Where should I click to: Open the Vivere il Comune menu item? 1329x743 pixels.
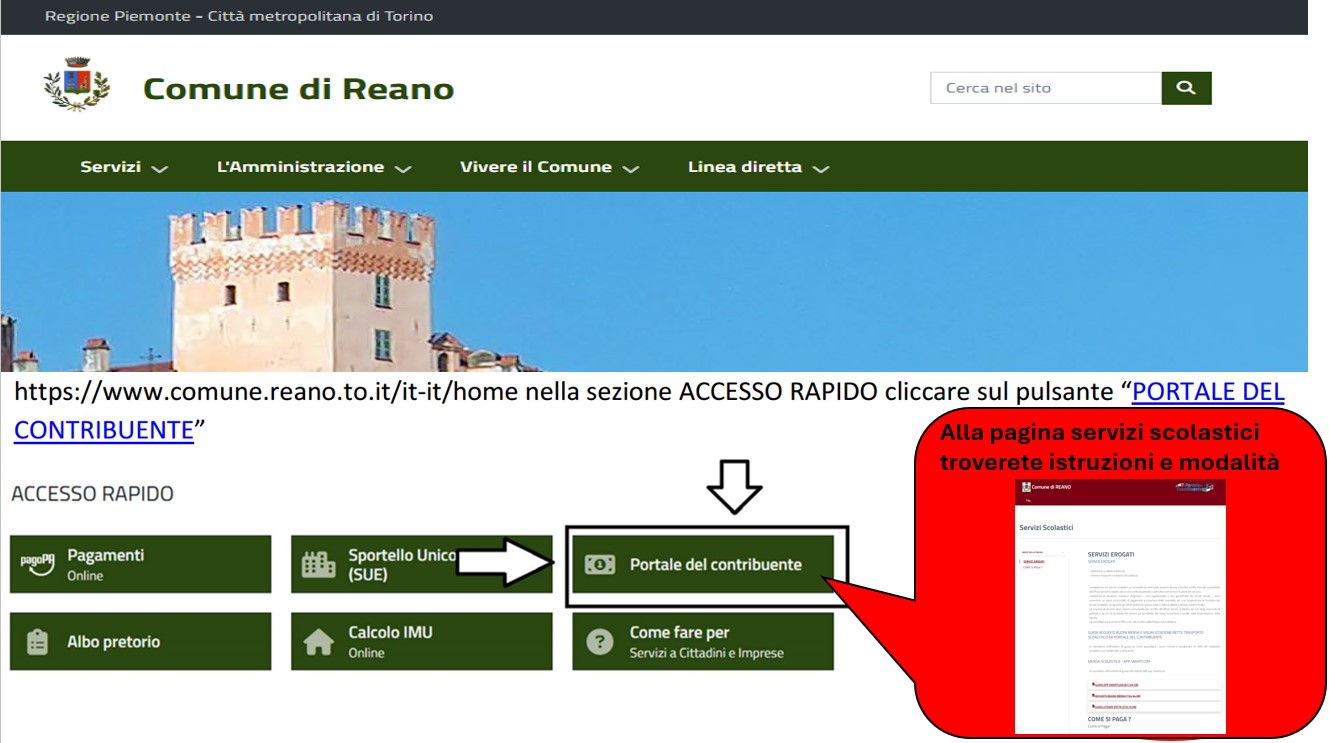tap(535, 167)
